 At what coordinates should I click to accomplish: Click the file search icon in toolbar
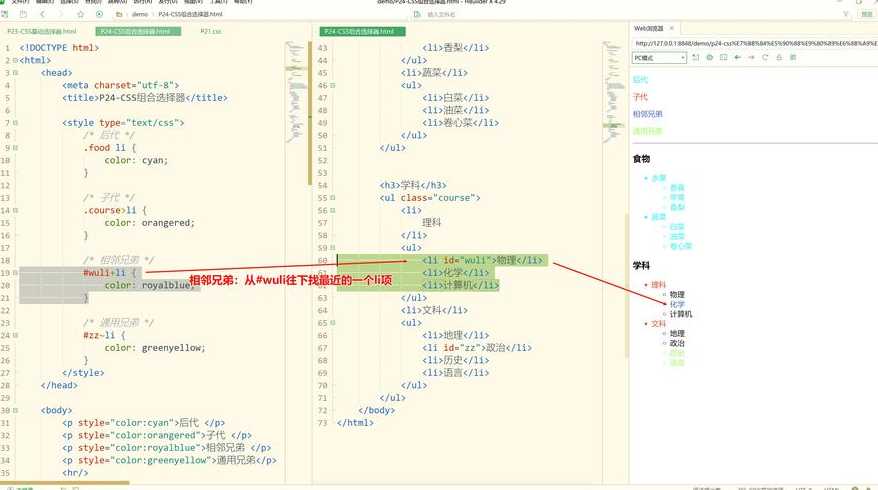point(417,14)
